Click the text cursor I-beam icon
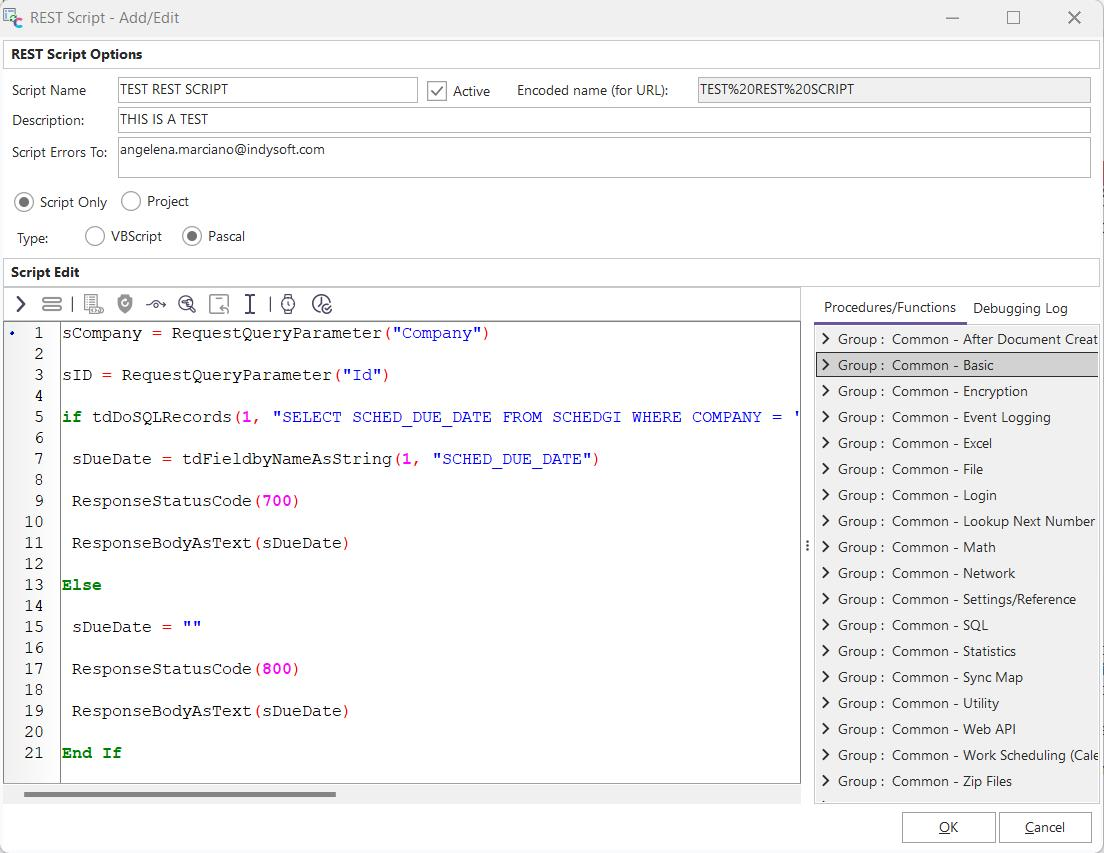This screenshot has width=1104, height=853. click(x=250, y=304)
